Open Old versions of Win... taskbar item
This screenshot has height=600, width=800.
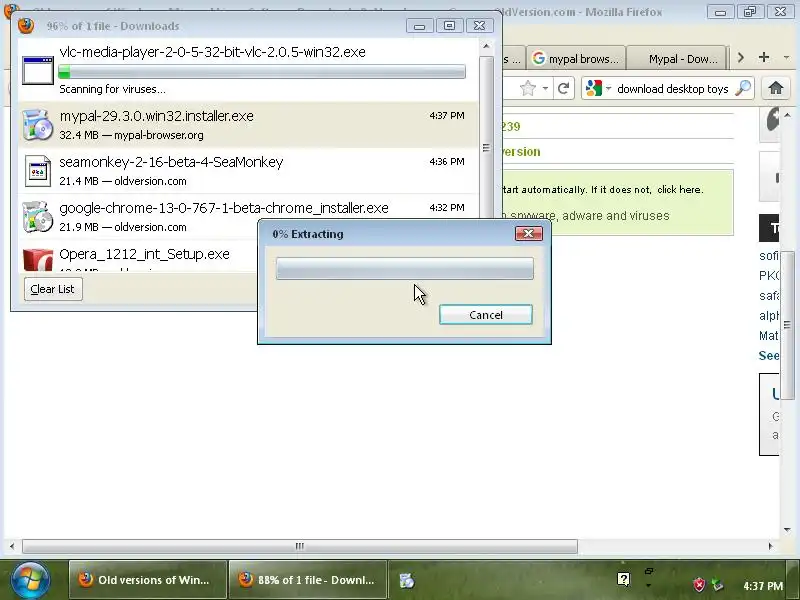148,580
